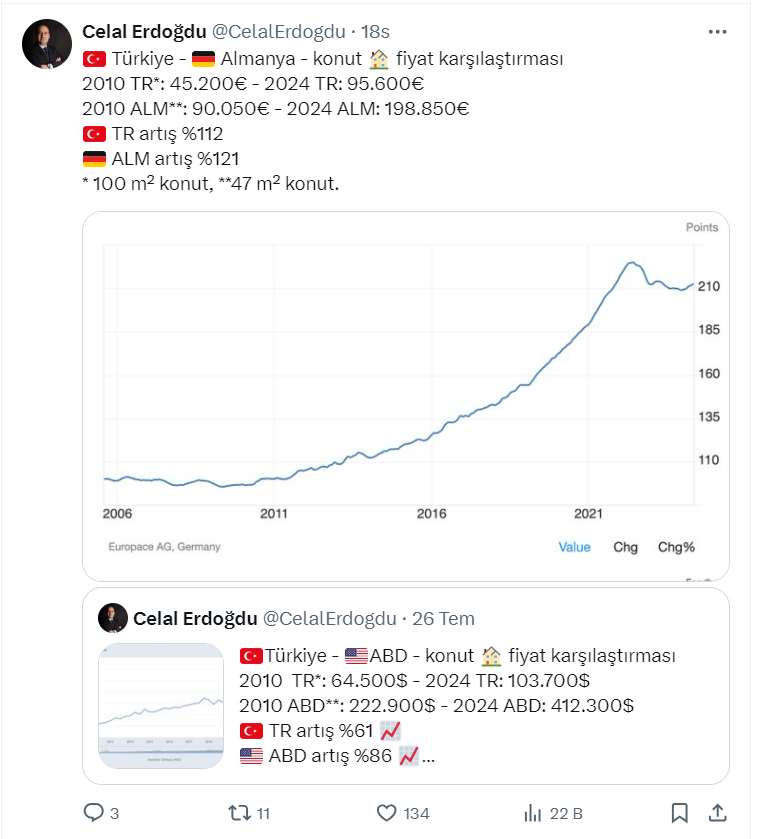The image size is (764, 839).
Task: Click Celal Erdoğdu's profile avatar
Action: pyautogui.click(x=47, y=44)
